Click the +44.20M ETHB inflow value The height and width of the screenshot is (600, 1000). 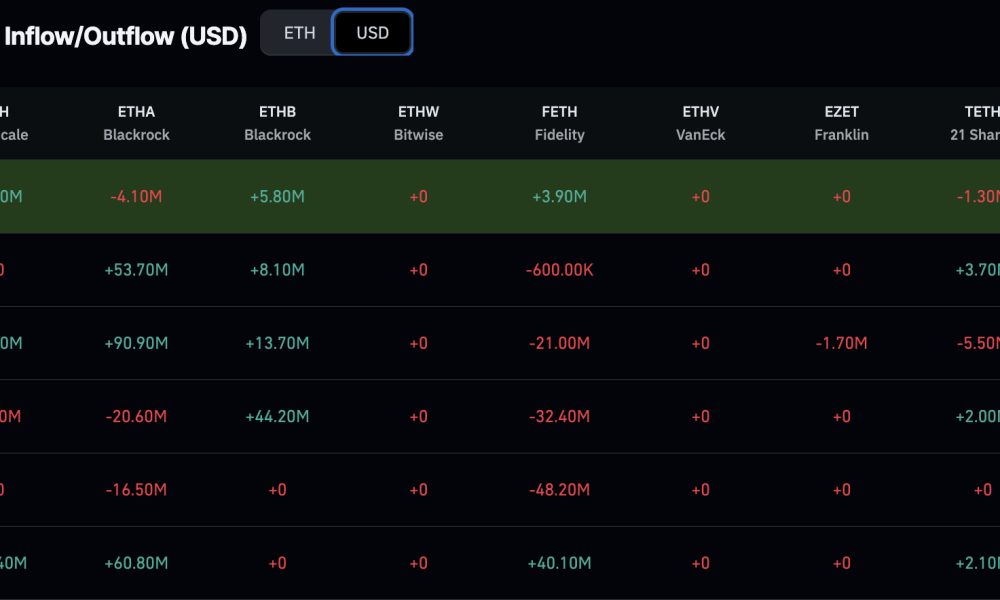277,417
